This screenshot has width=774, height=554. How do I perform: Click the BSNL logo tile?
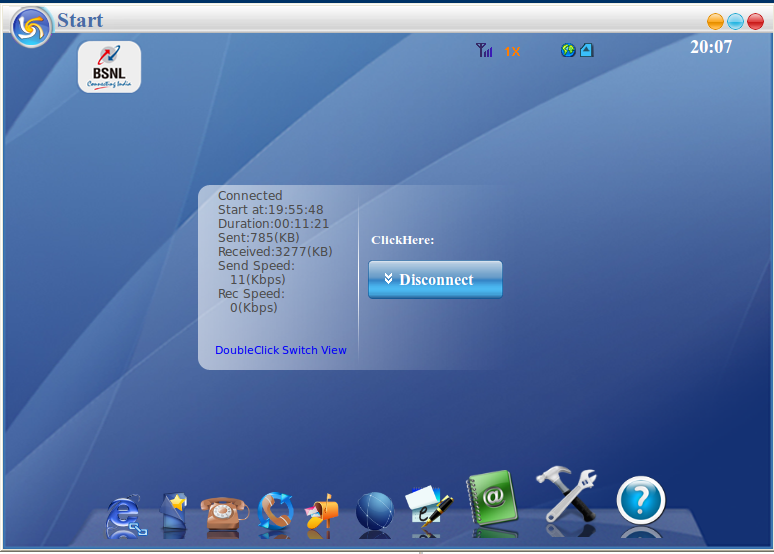point(109,67)
